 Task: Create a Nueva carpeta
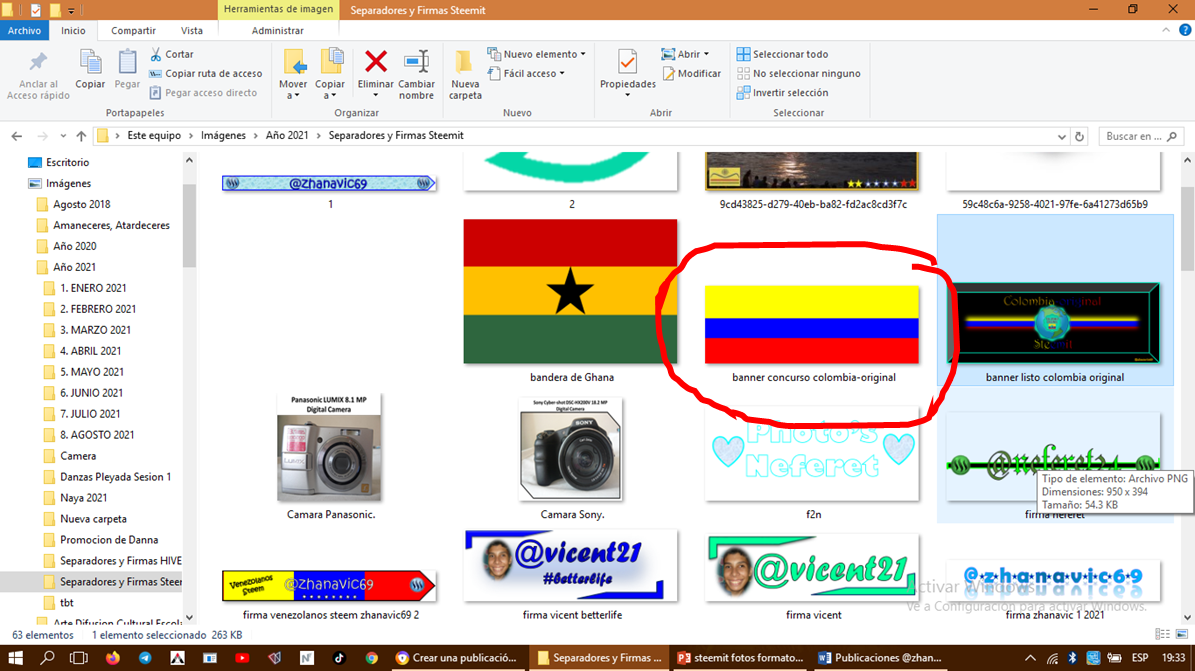click(x=465, y=74)
